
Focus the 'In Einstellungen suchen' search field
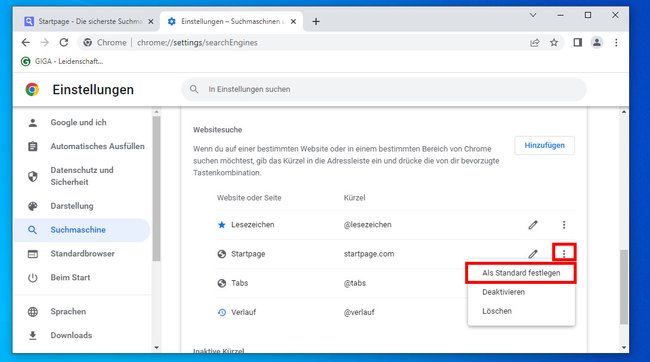(x=384, y=89)
